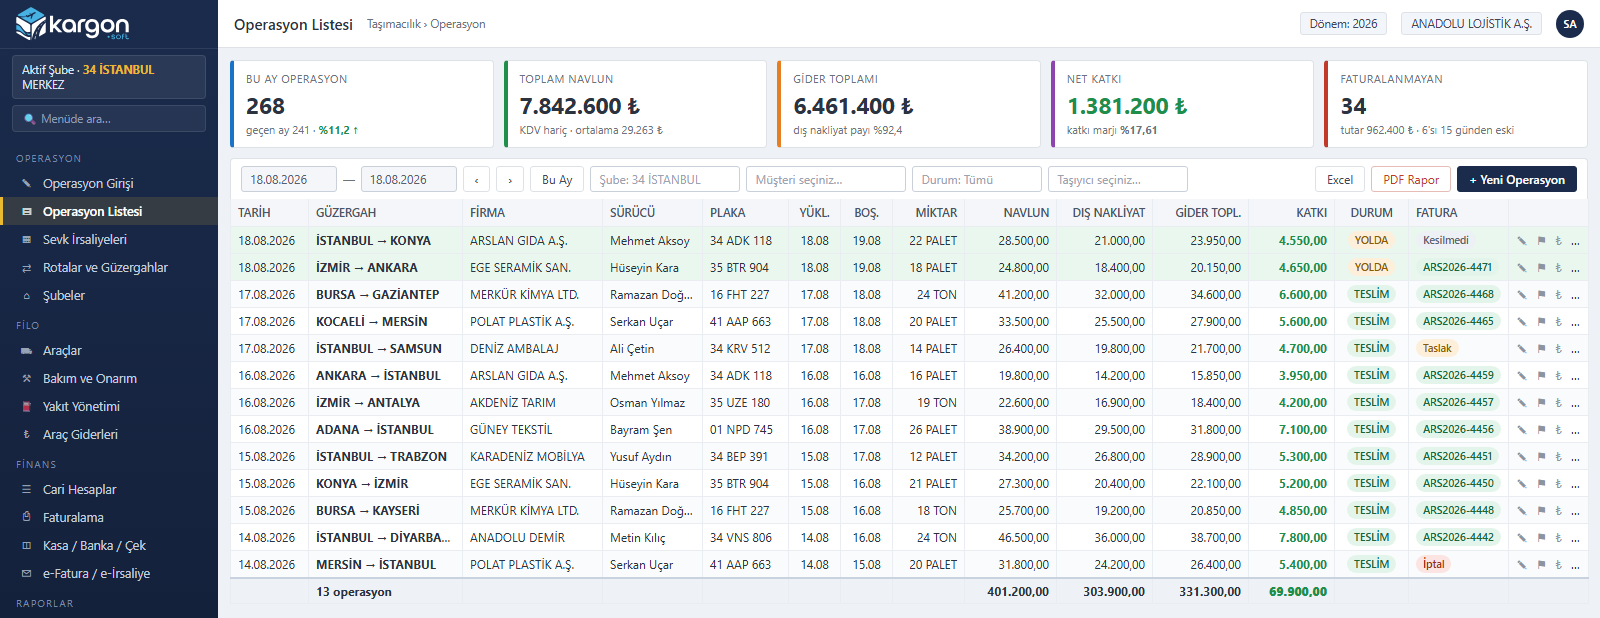
Task: Focus the Menüde ara search box
Action: [109, 119]
